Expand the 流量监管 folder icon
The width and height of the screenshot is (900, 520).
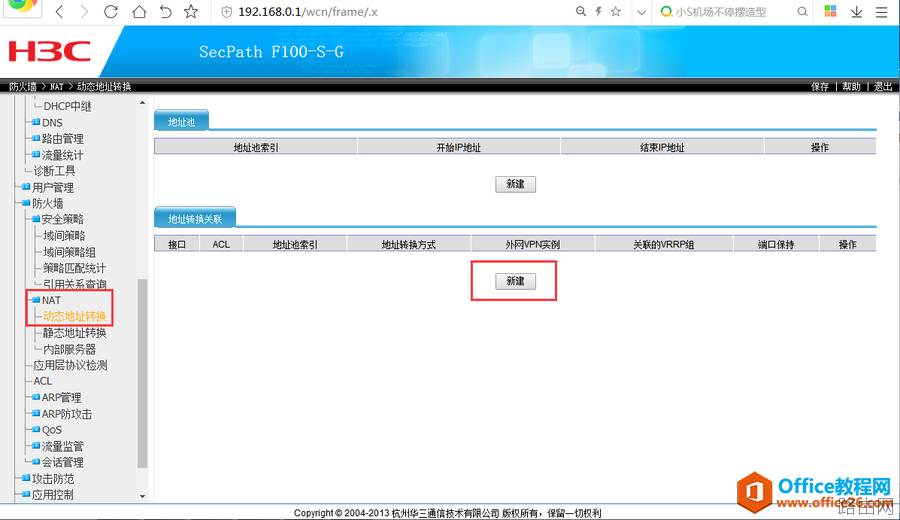click(36, 446)
